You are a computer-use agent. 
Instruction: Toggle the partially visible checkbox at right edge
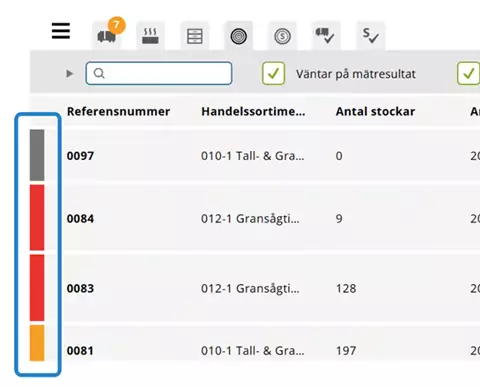coord(468,73)
